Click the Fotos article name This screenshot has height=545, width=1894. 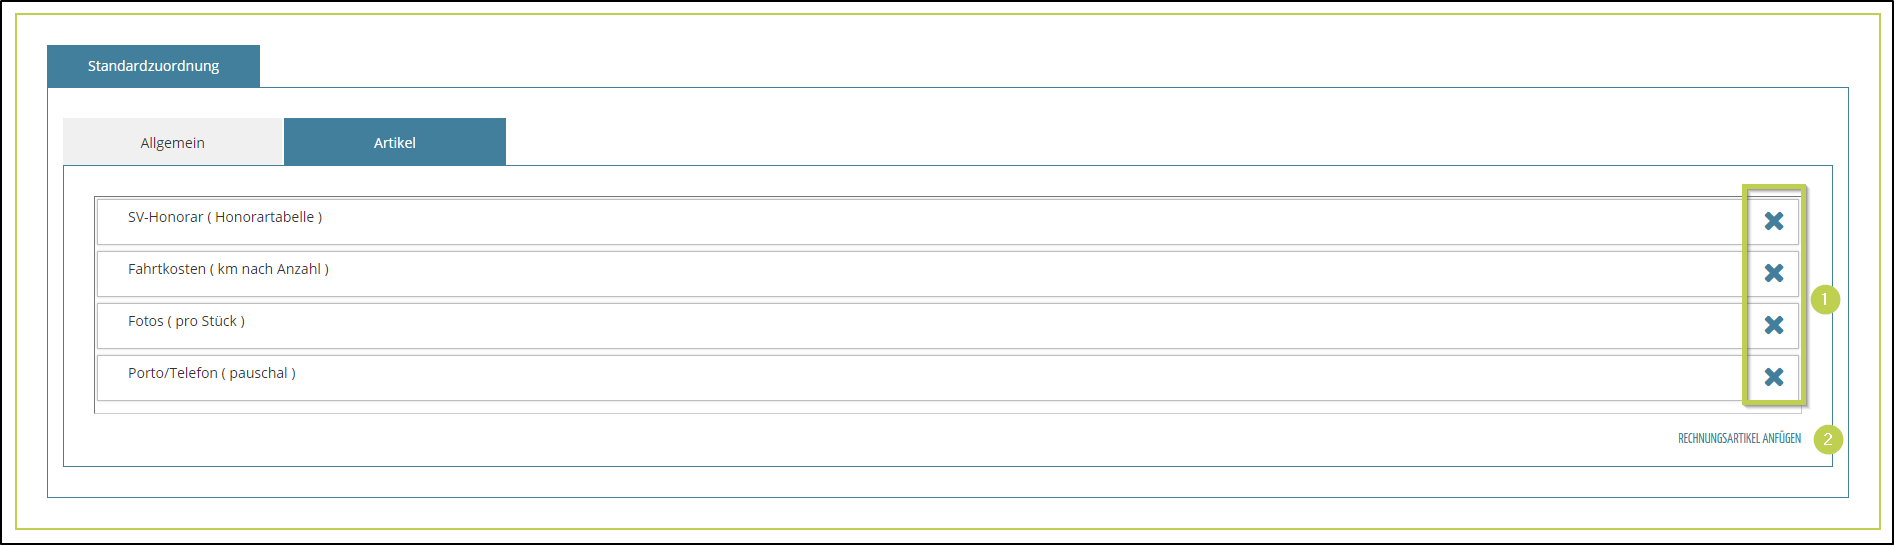click(x=145, y=321)
